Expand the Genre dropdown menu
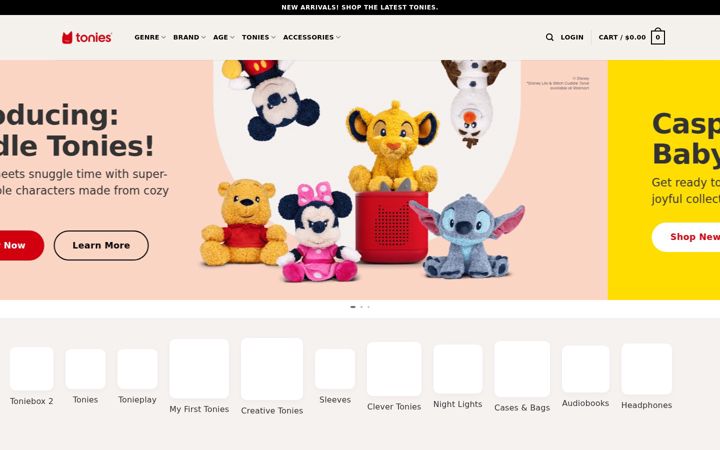Viewport: 720px width, 450px height. [150, 37]
